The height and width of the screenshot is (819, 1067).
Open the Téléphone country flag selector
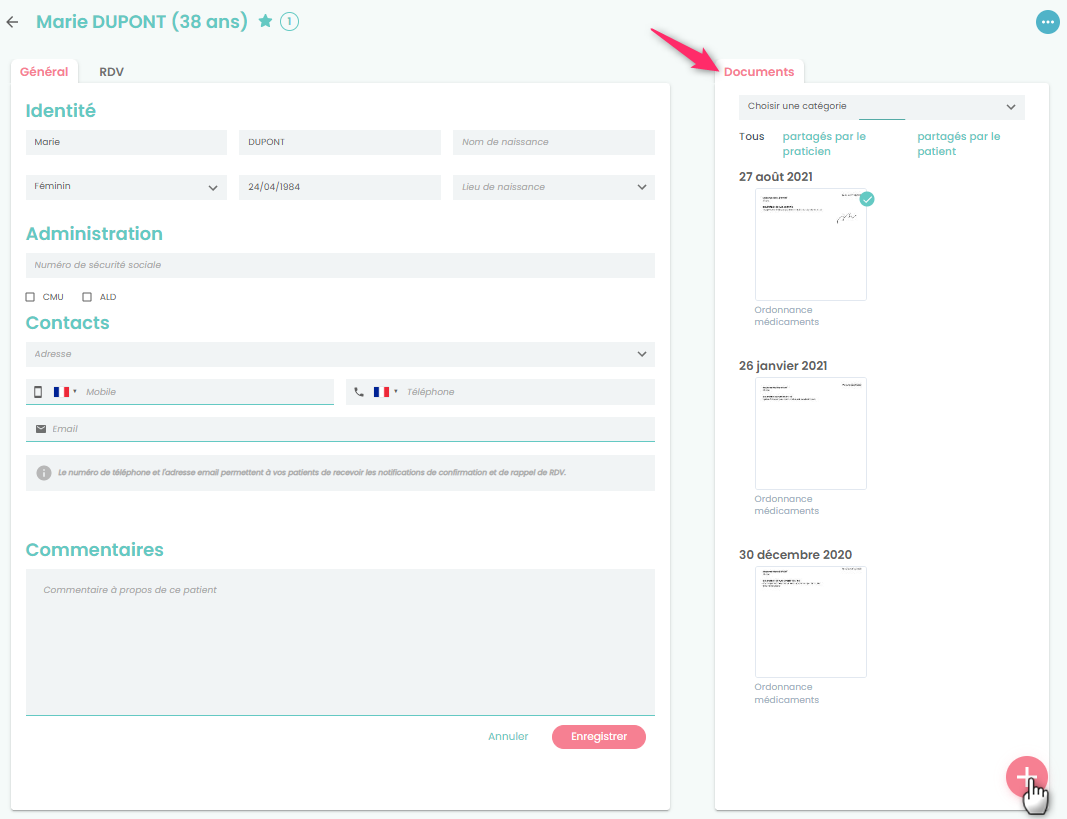tap(385, 392)
